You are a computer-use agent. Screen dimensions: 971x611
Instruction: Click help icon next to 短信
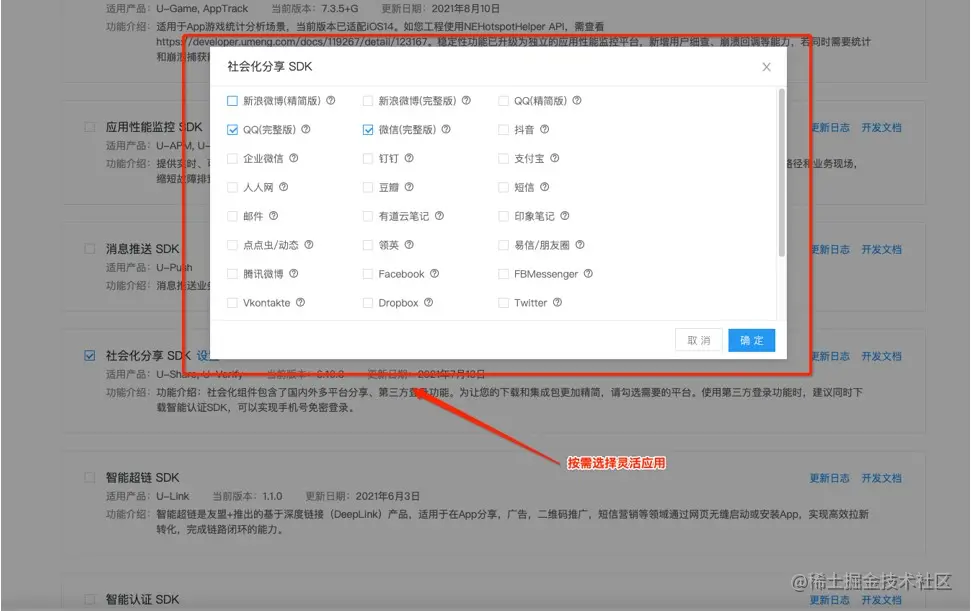(x=544, y=186)
